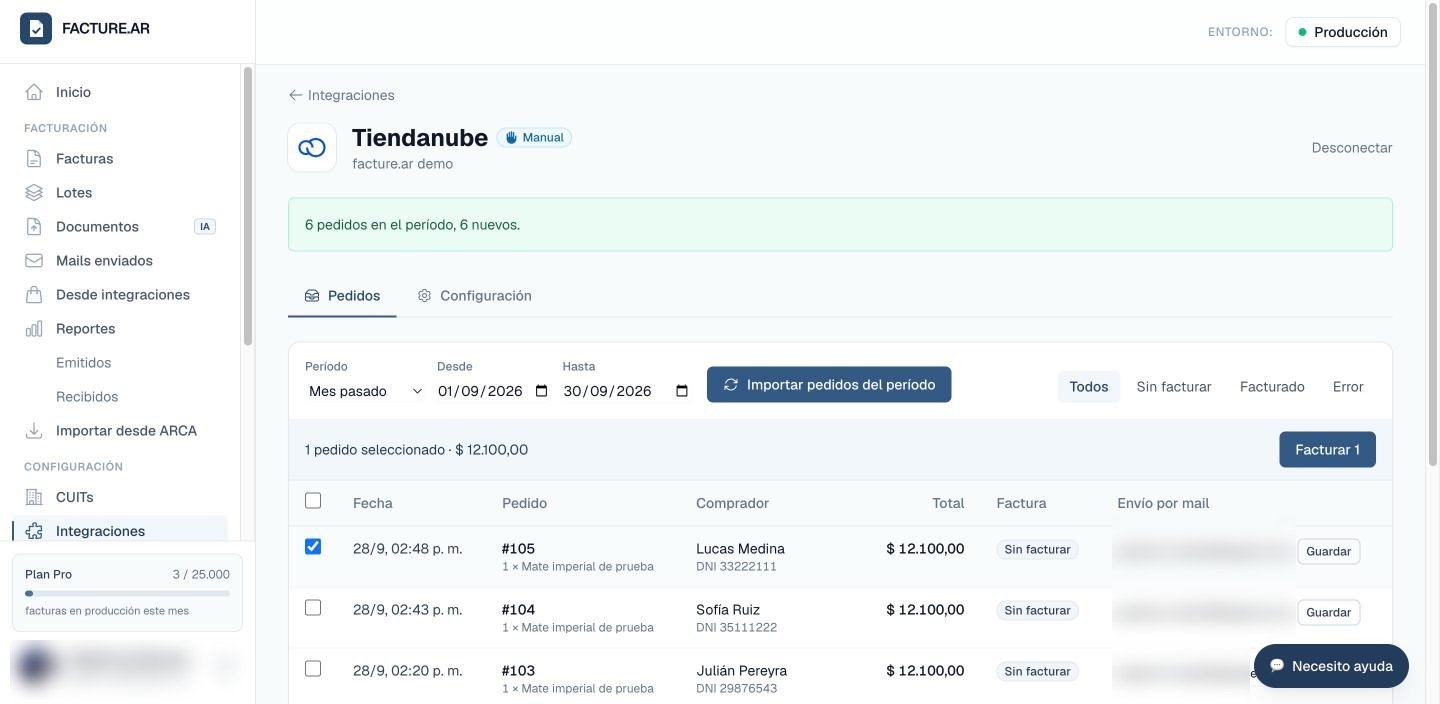Click Guardar for order #104
This screenshot has height=704, width=1440.
point(1329,612)
